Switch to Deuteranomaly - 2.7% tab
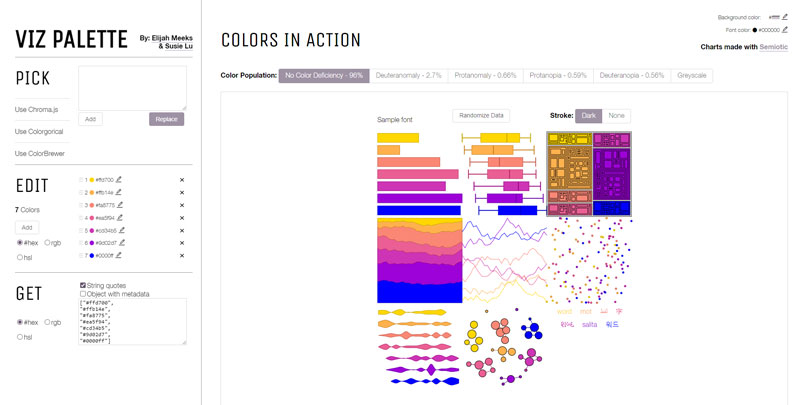Screen dimensions: 800x405 tap(409, 75)
